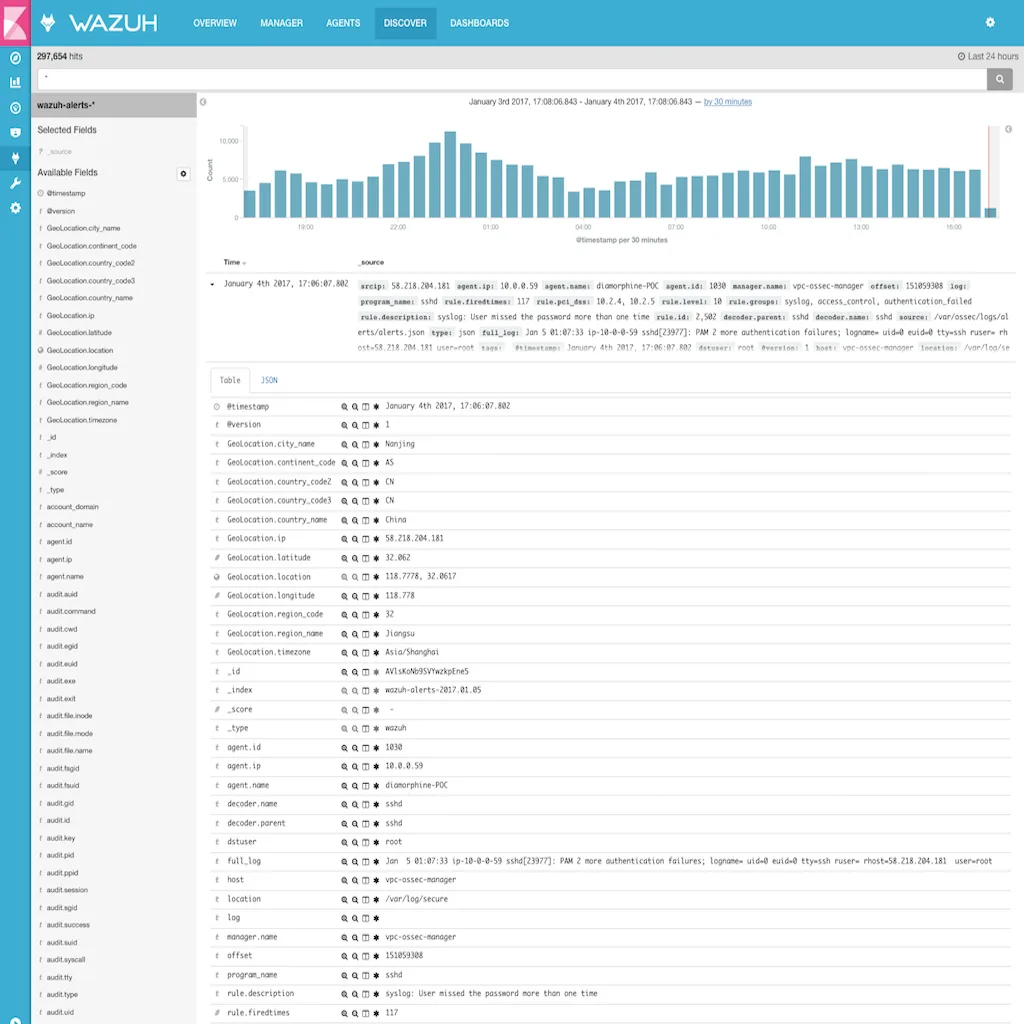
Task: Filter out value on GeoLocation.country_name row
Action: 355,520
